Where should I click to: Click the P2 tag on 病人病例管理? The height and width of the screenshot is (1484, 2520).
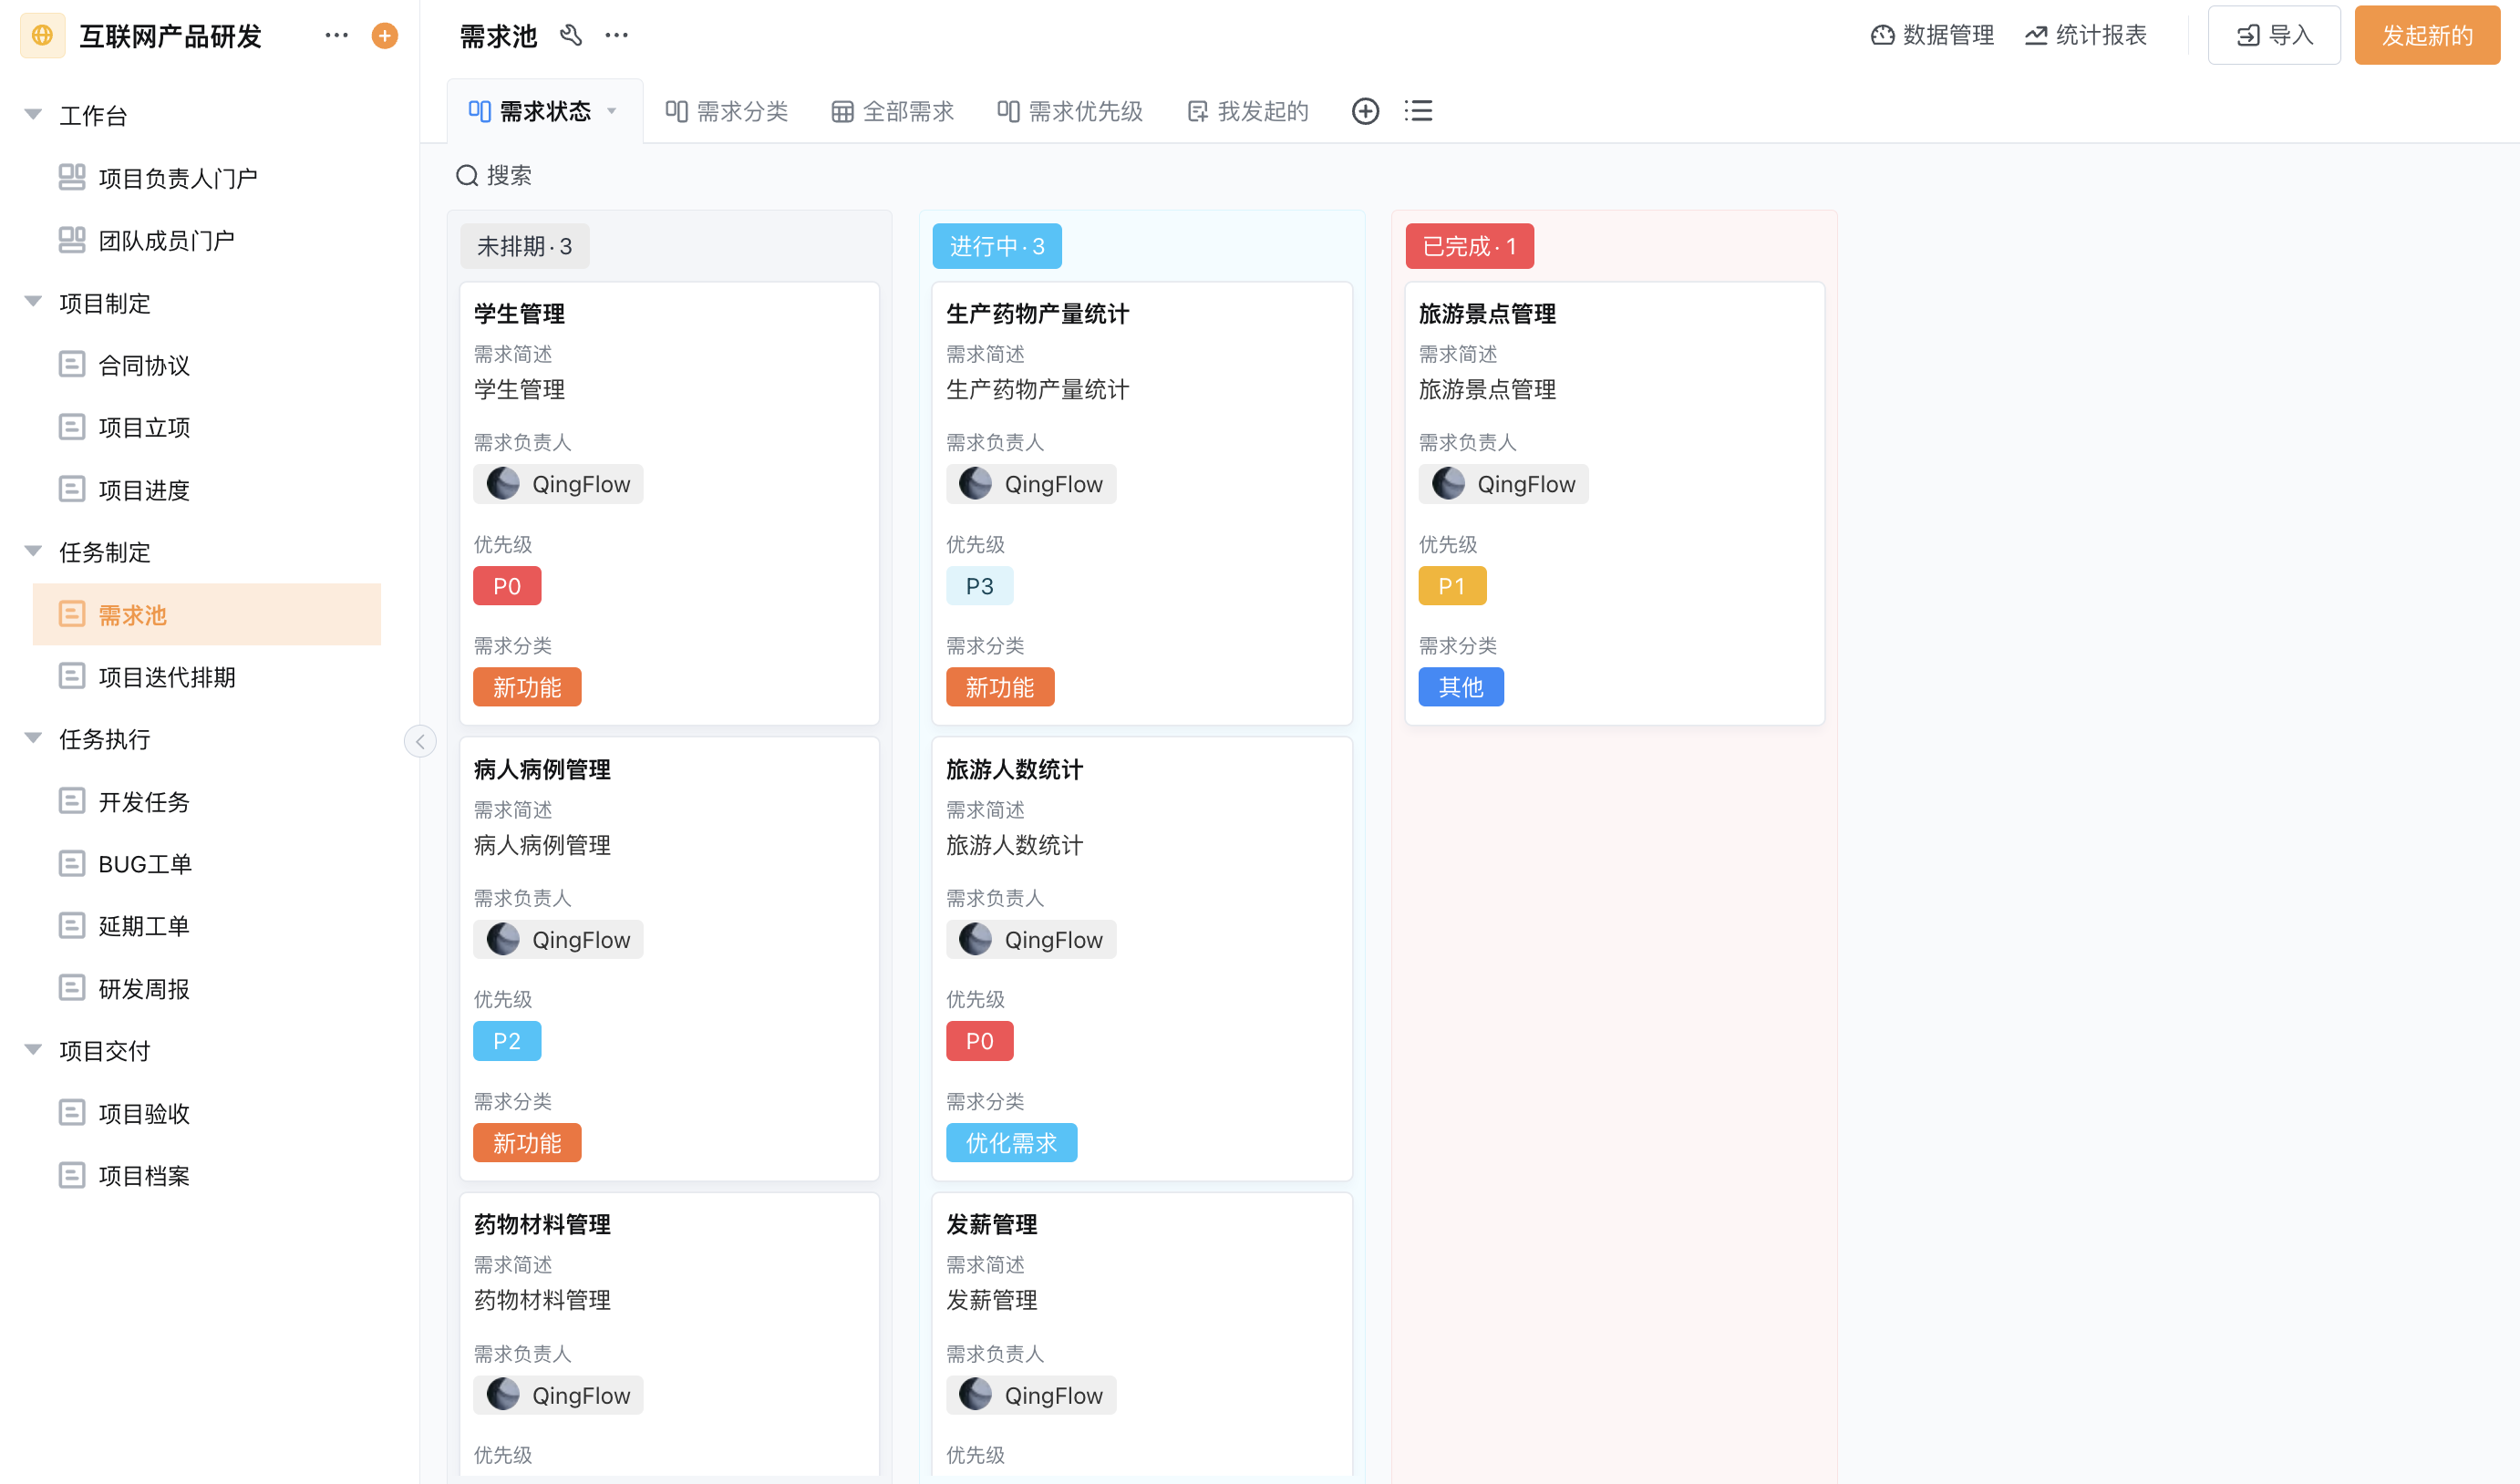point(507,1041)
